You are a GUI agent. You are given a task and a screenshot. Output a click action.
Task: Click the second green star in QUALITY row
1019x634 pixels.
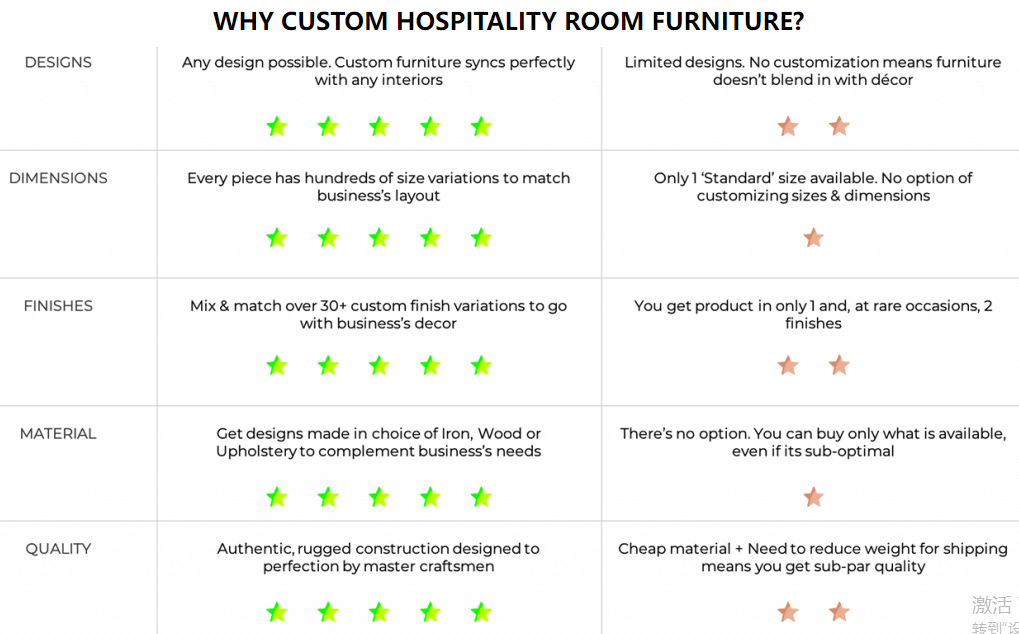(328, 612)
